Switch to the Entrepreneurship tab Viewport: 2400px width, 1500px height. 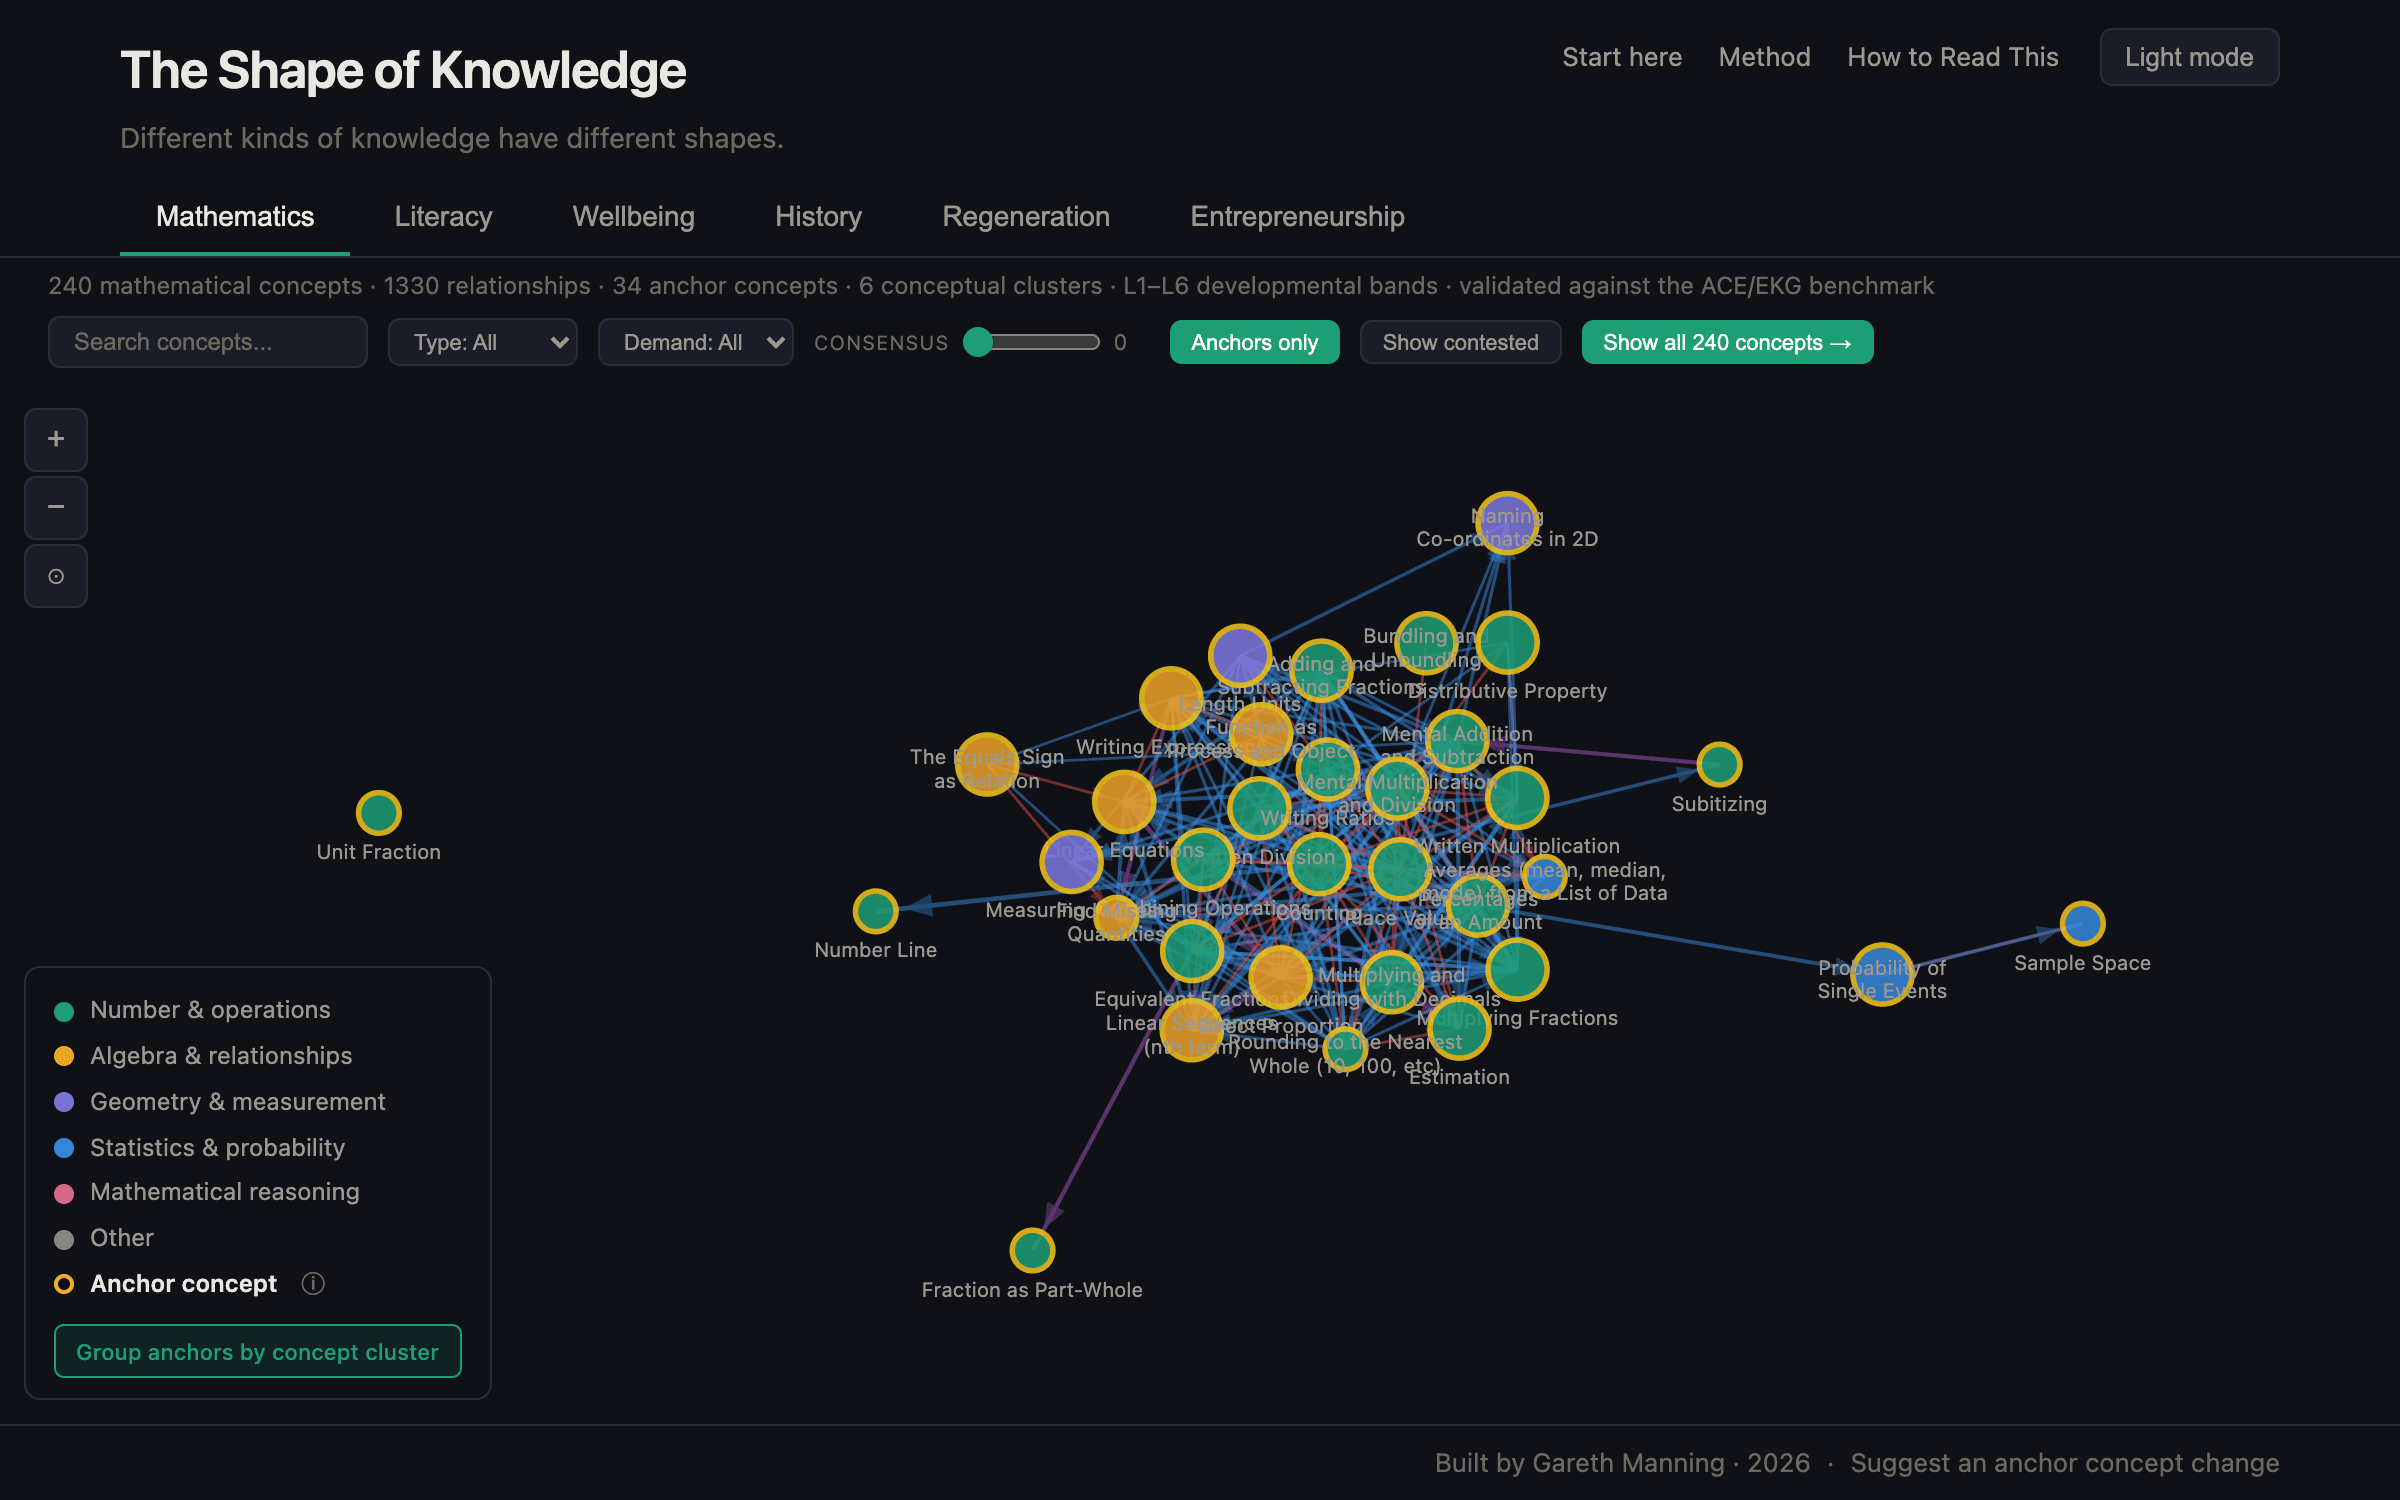[x=1297, y=216]
